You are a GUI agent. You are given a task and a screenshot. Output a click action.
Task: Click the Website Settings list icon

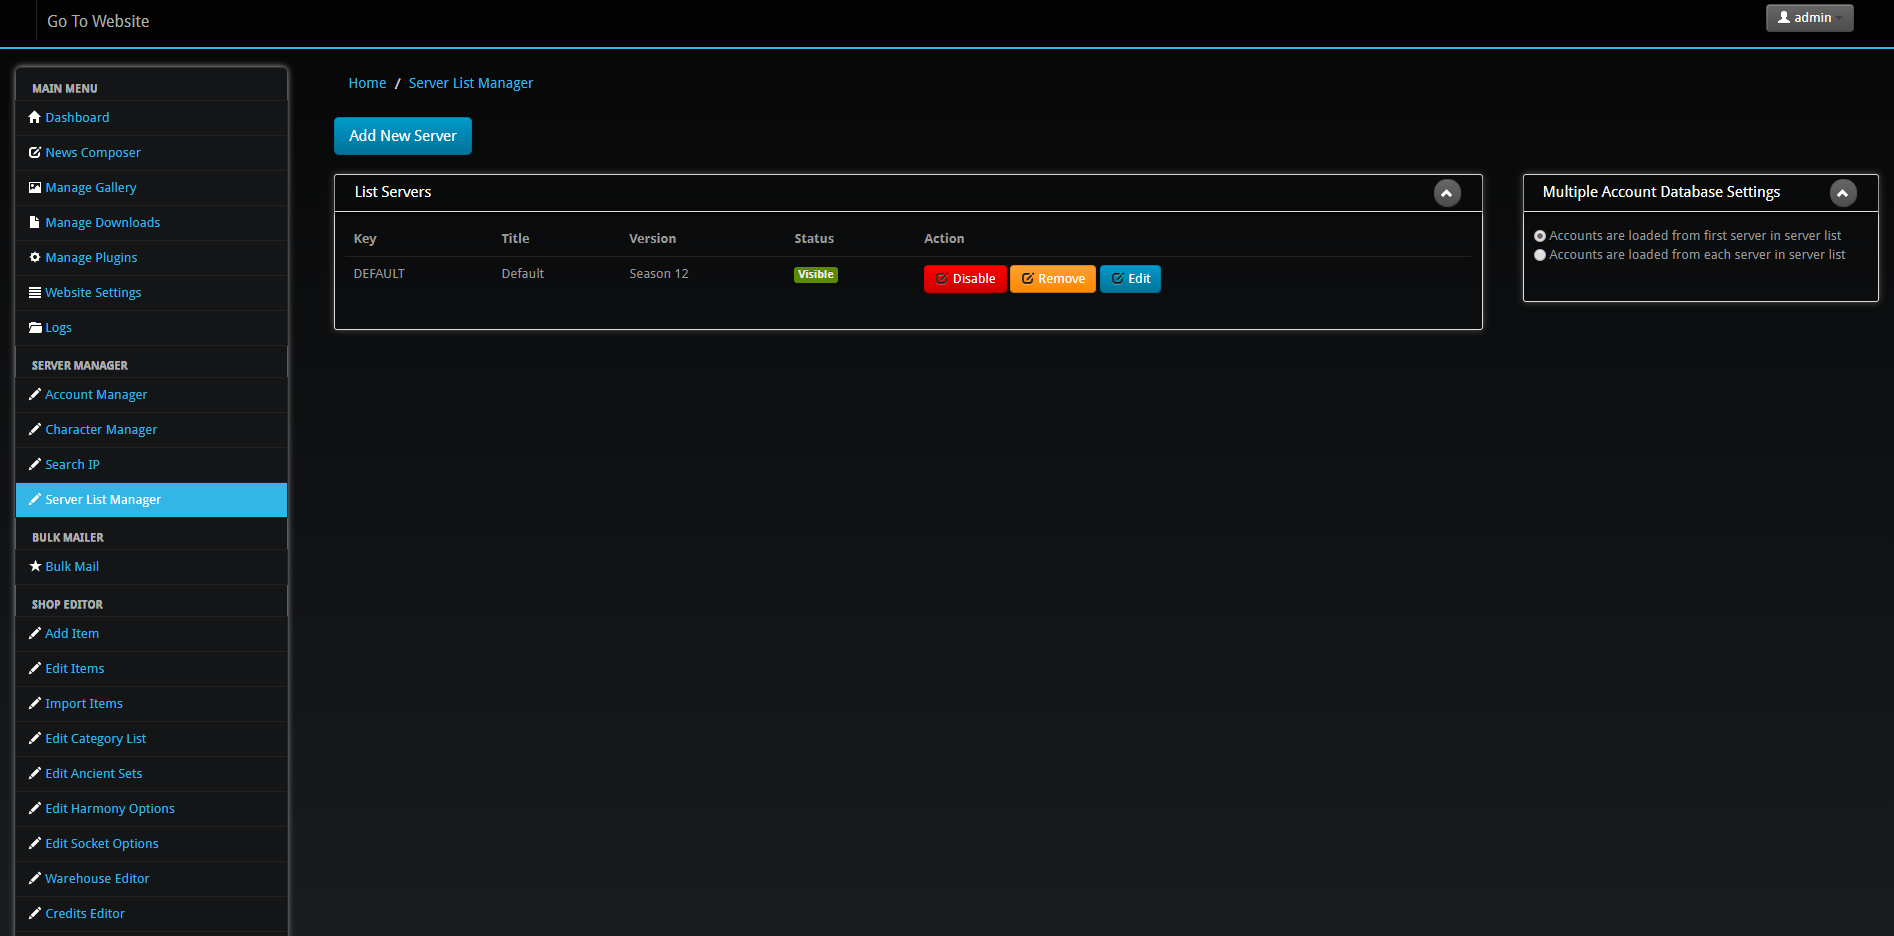point(35,292)
